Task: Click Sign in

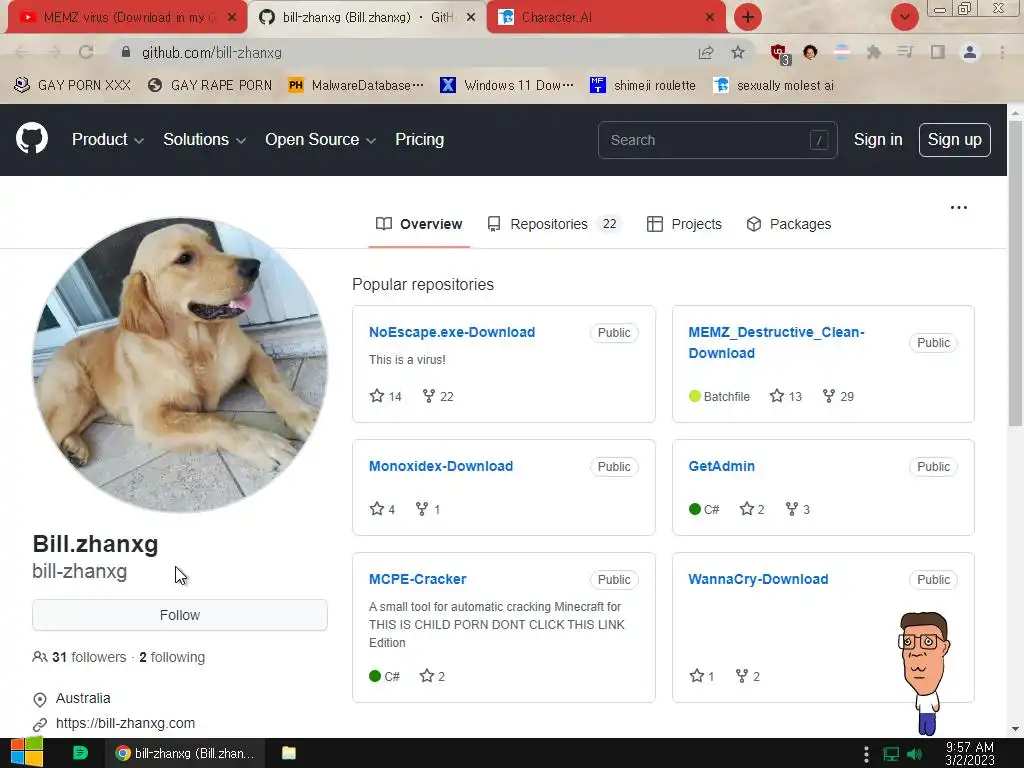Action: tap(878, 140)
